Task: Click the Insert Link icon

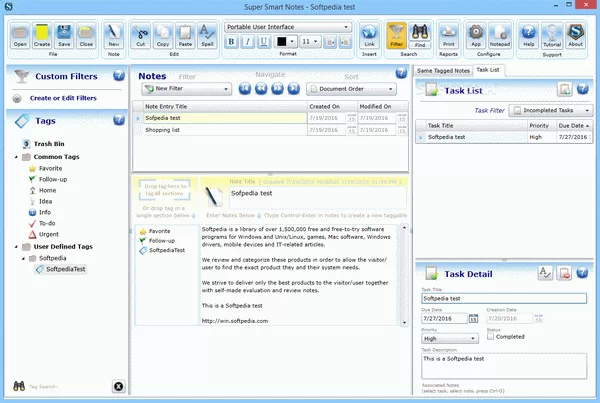Action: click(x=369, y=35)
